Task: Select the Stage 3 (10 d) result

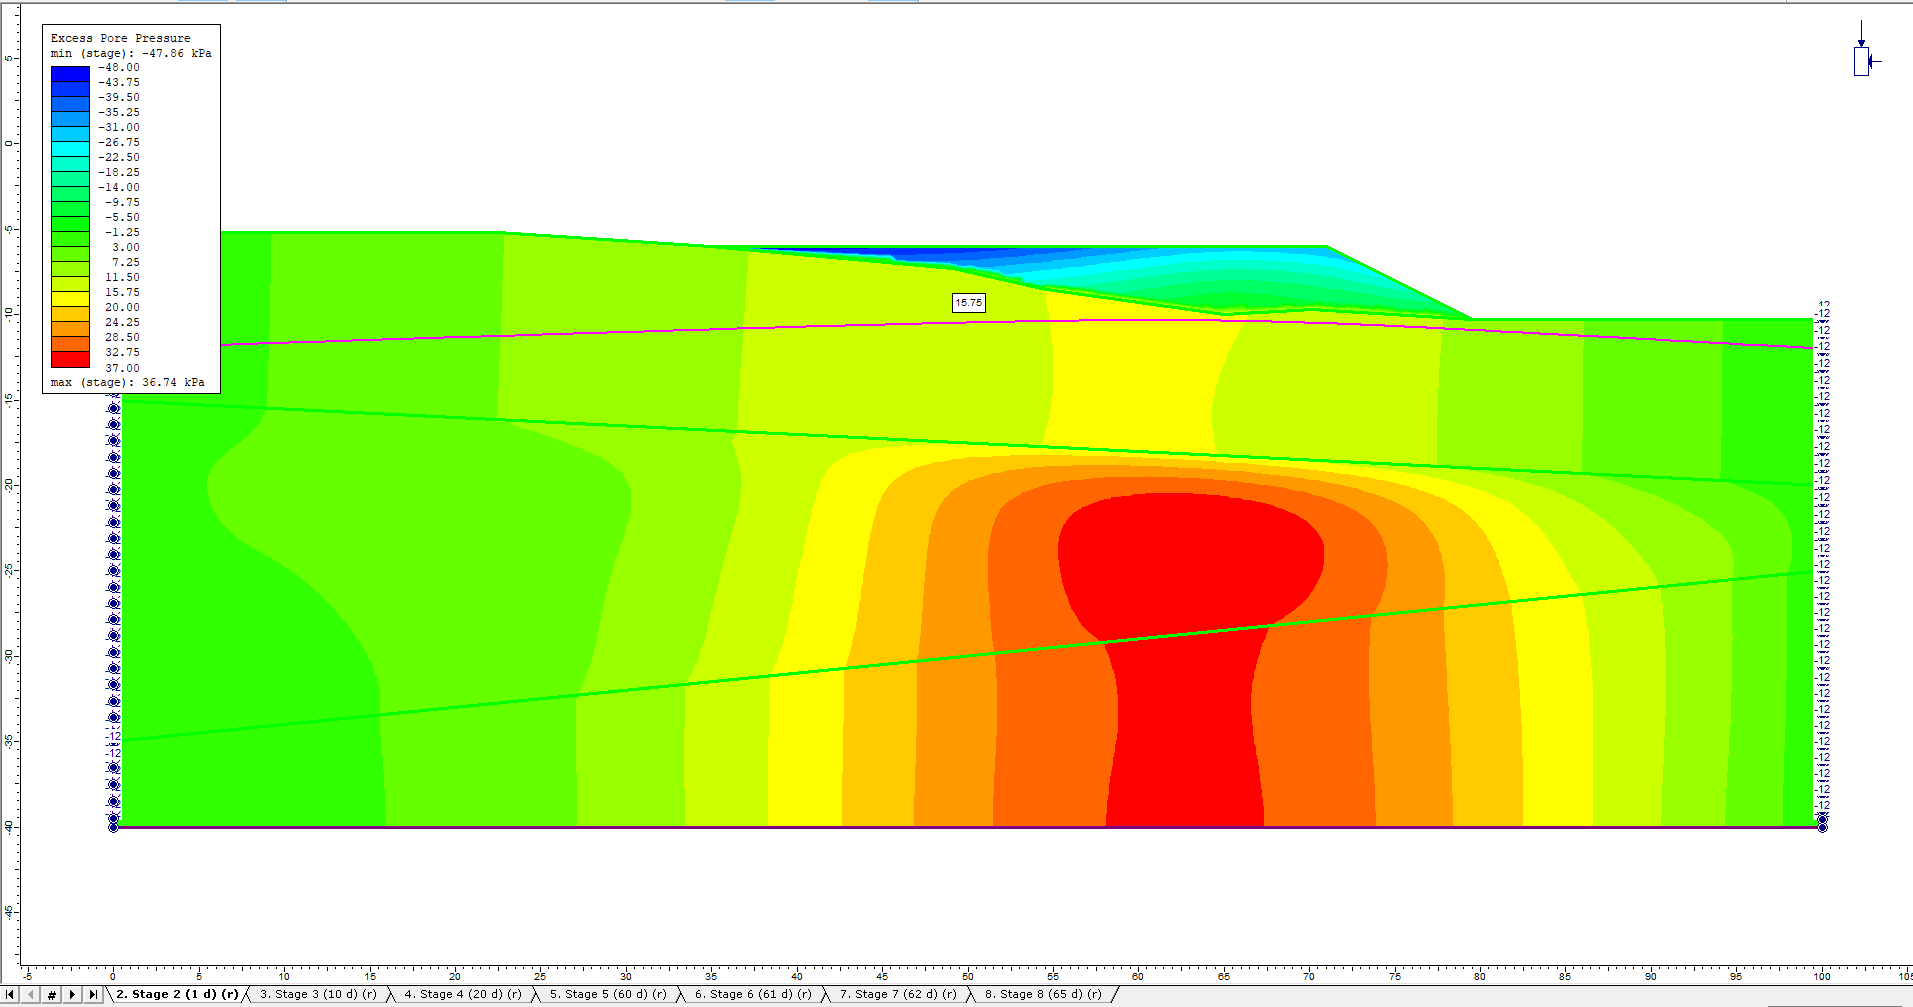Action: point(317,994)
